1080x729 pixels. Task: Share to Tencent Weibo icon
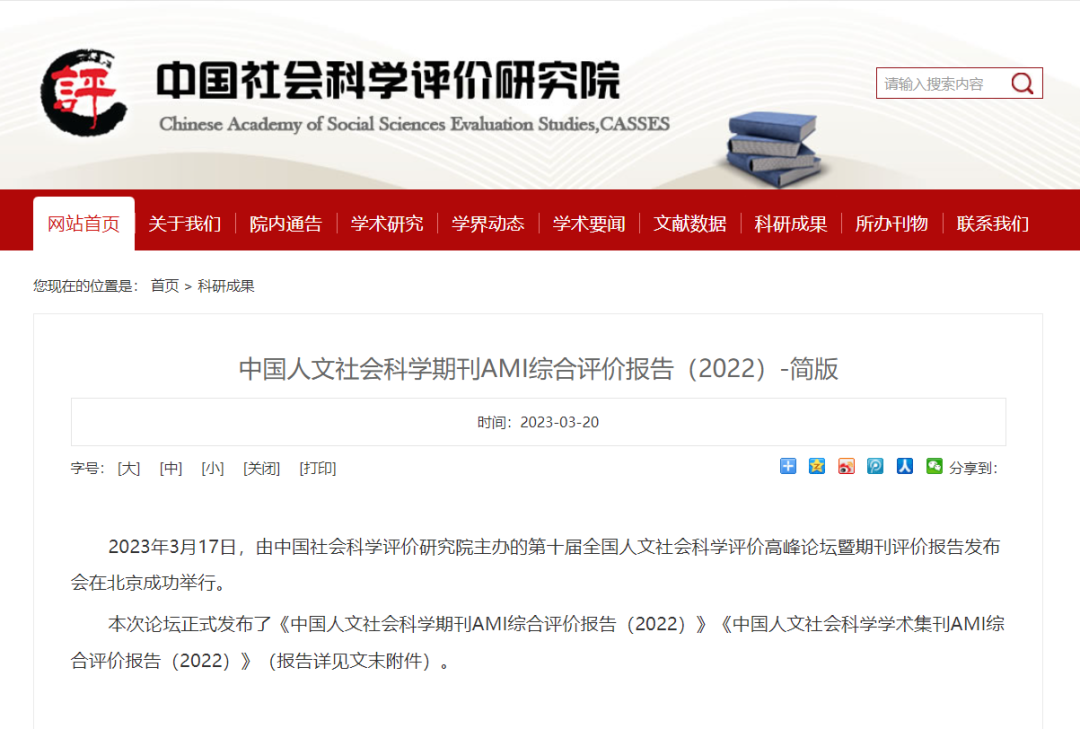click(x=875, y=466)
